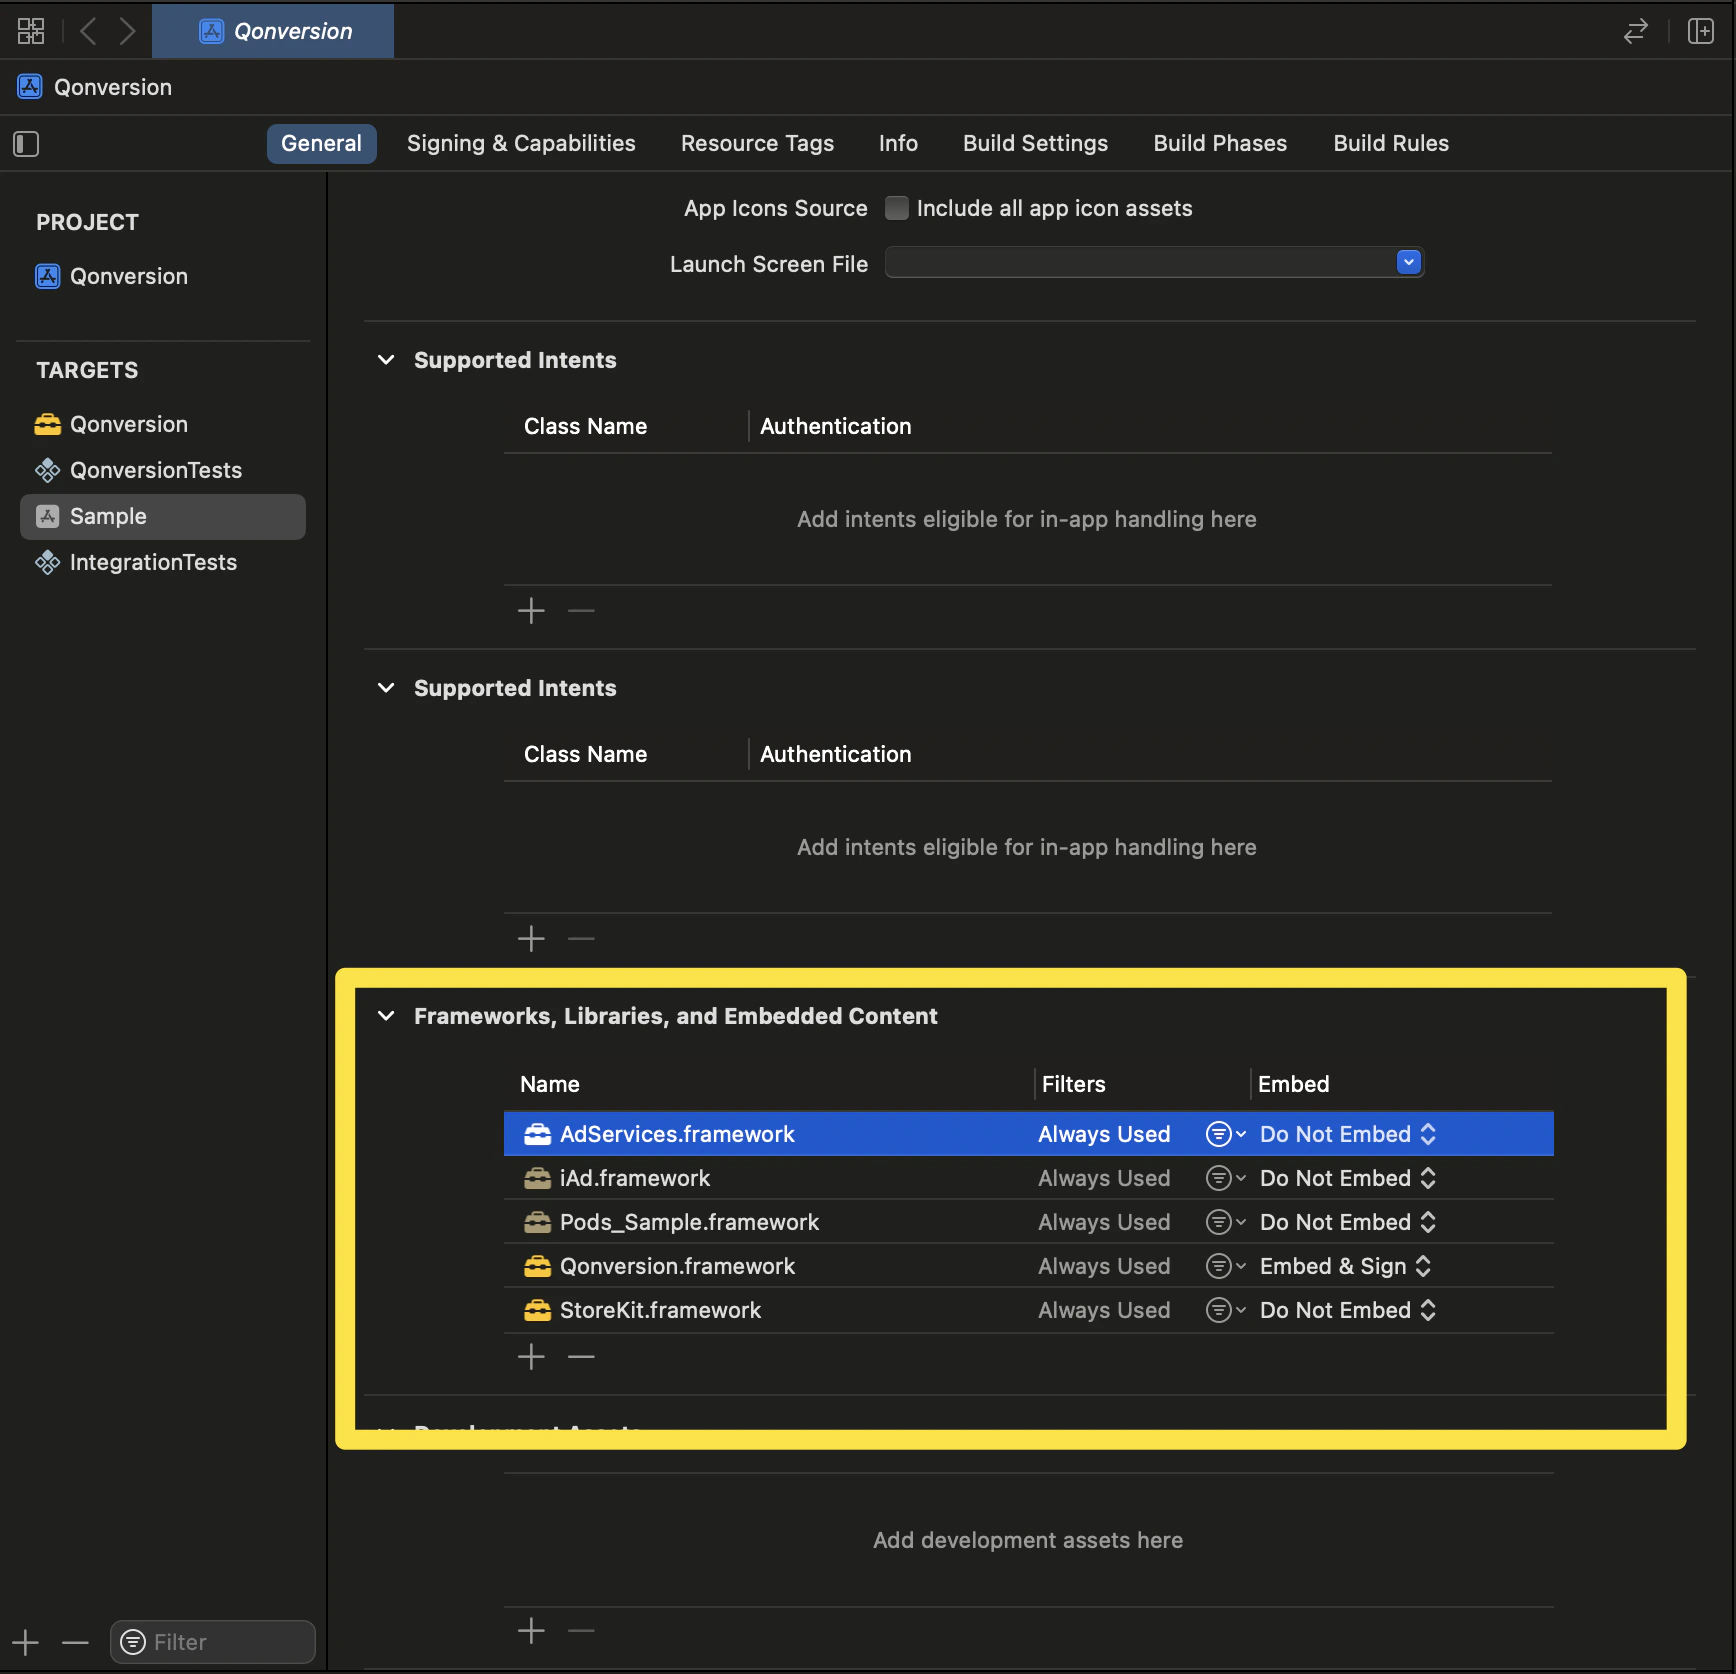
Task: Go back using the left arrow
Action: tap(88, 31)
